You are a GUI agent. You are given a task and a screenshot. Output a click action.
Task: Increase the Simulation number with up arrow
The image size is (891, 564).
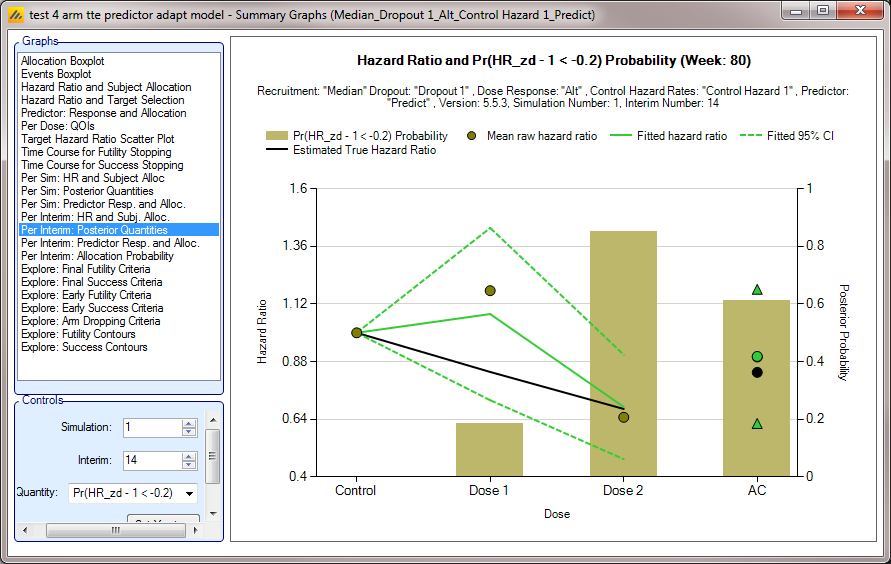(x=189, y=423)
